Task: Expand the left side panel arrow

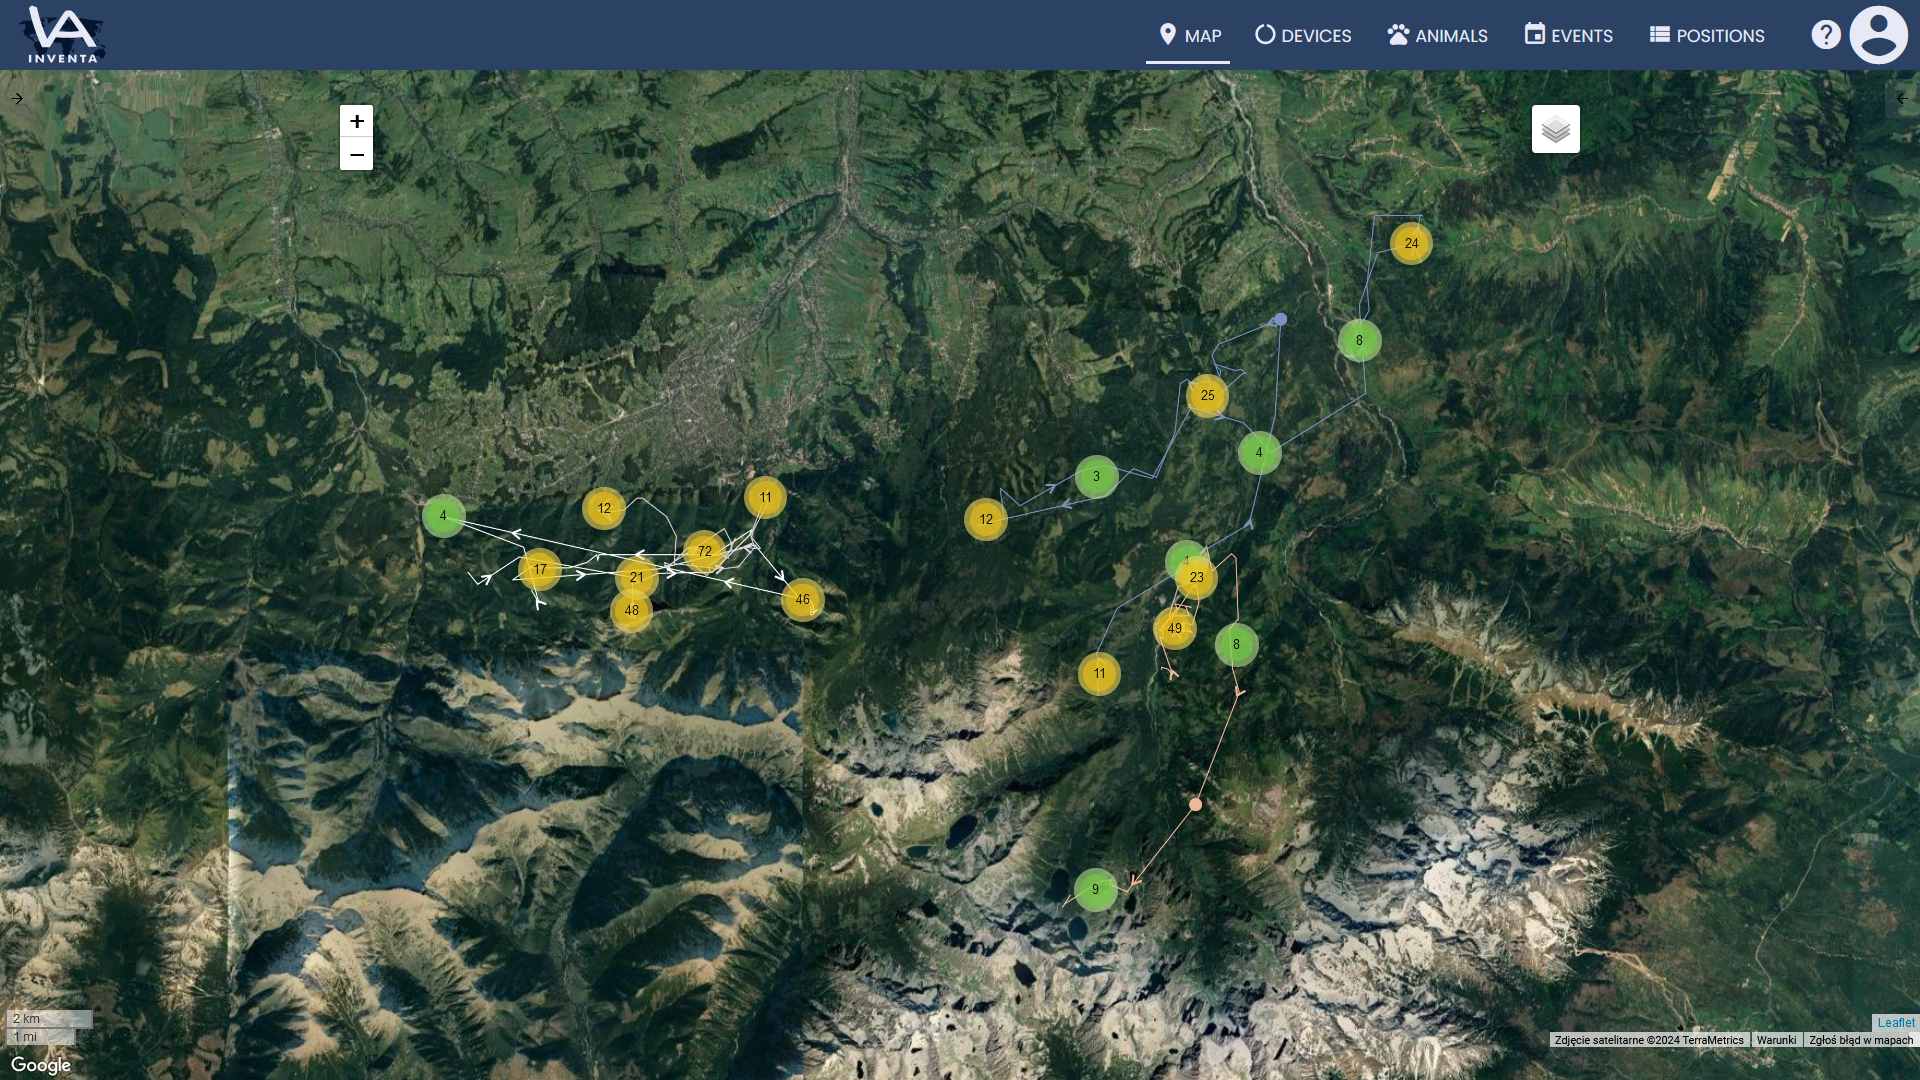Action: (x=17, y=98)
